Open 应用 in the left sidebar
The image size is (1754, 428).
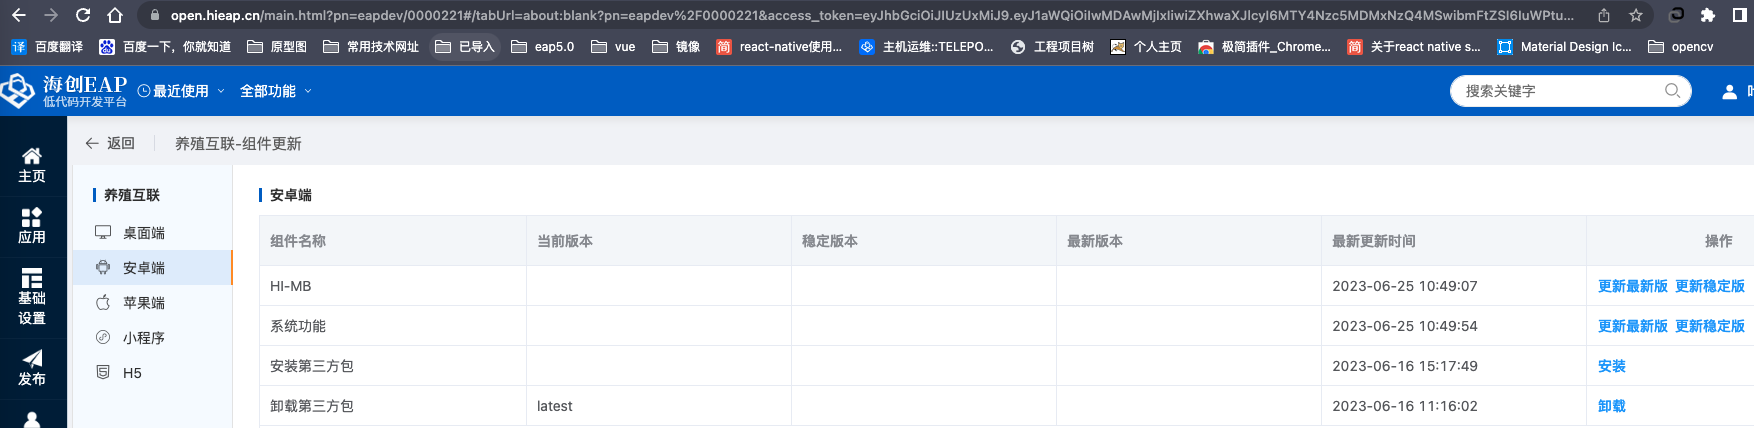(32, 226)
